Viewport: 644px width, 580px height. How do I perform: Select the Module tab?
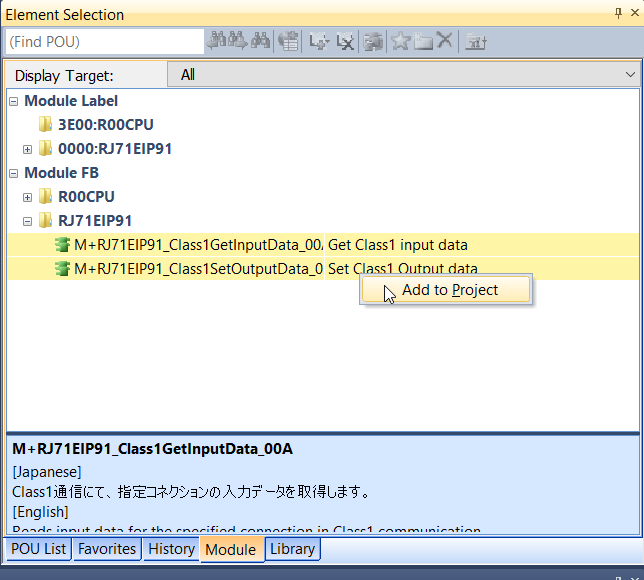pyautogui.click(x=232, y=549)
